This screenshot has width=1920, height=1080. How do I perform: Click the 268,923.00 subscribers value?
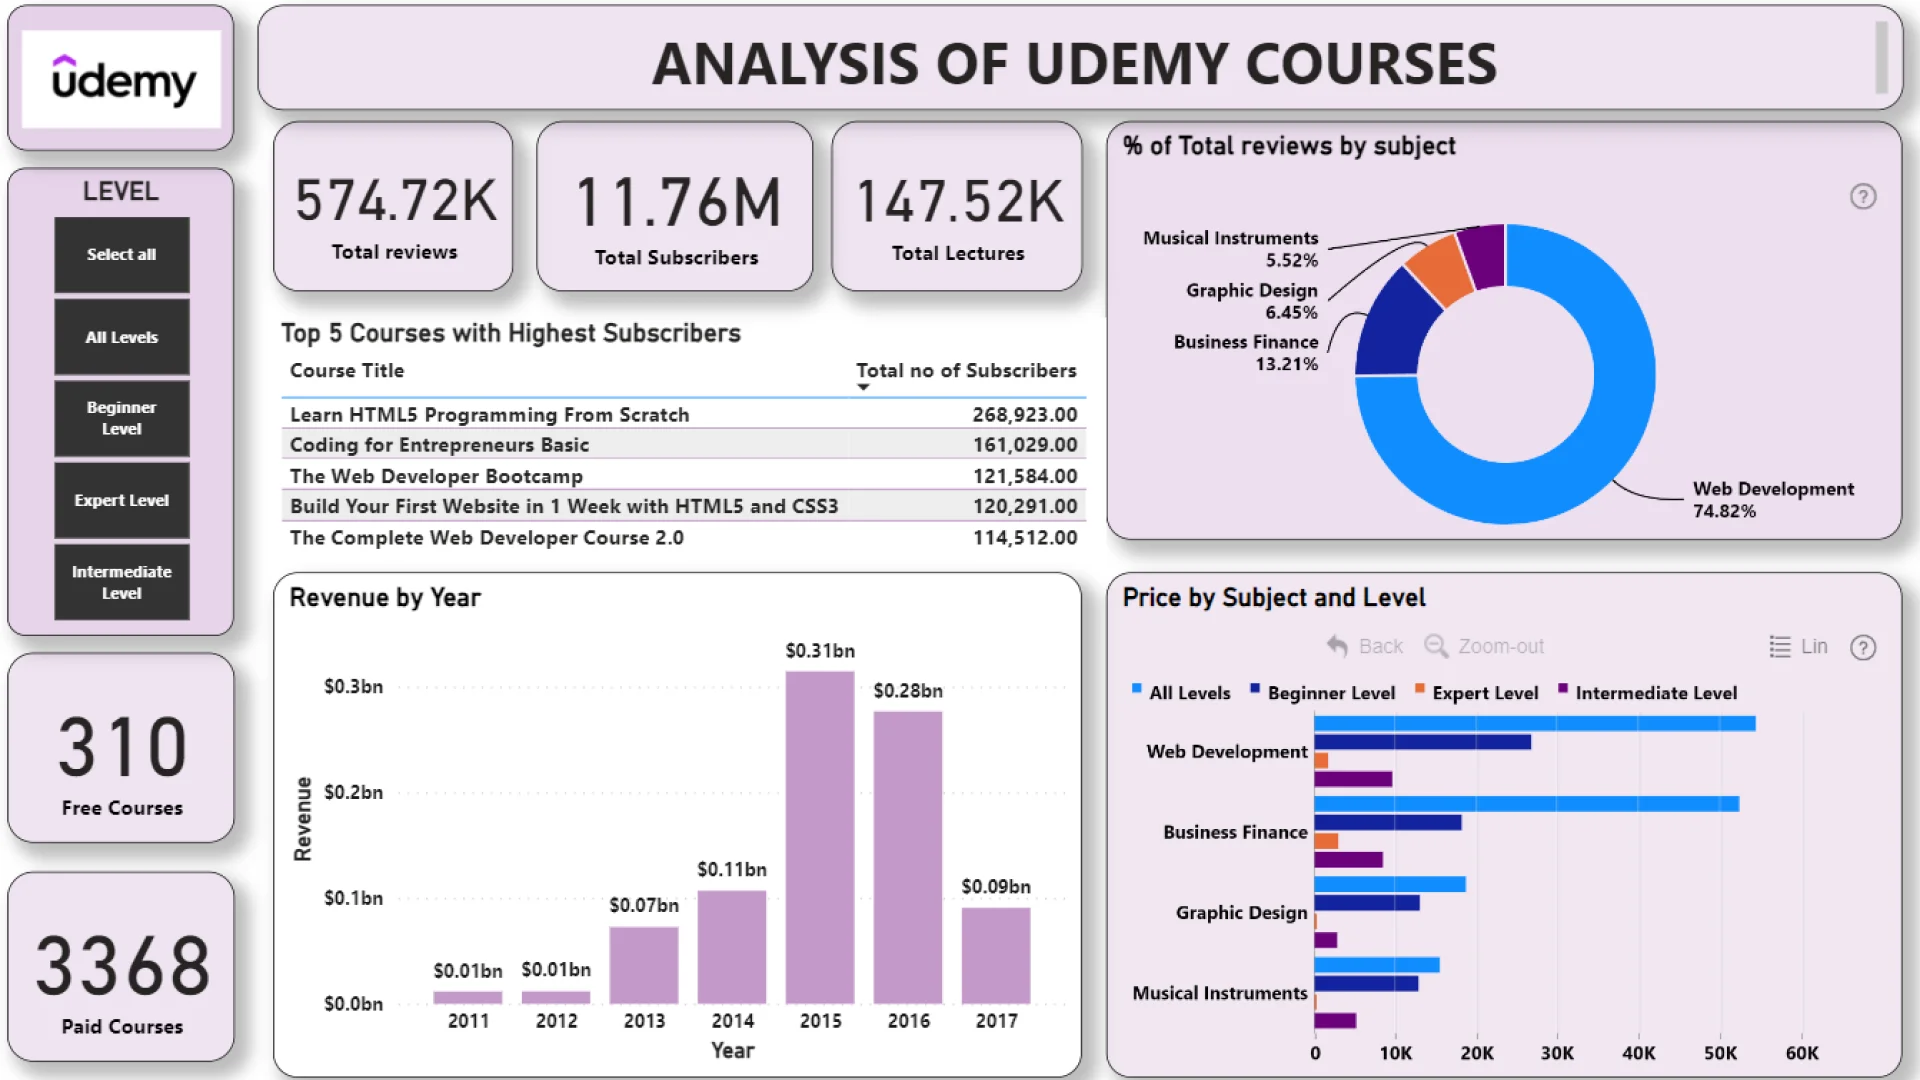tap(1025, 415)
